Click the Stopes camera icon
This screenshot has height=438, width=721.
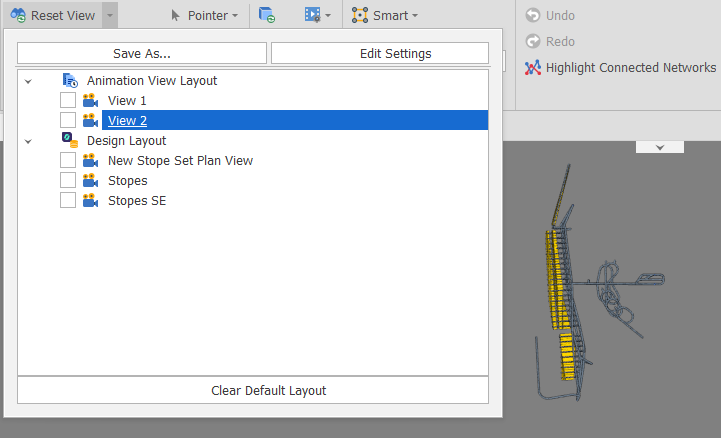[91, 181]
